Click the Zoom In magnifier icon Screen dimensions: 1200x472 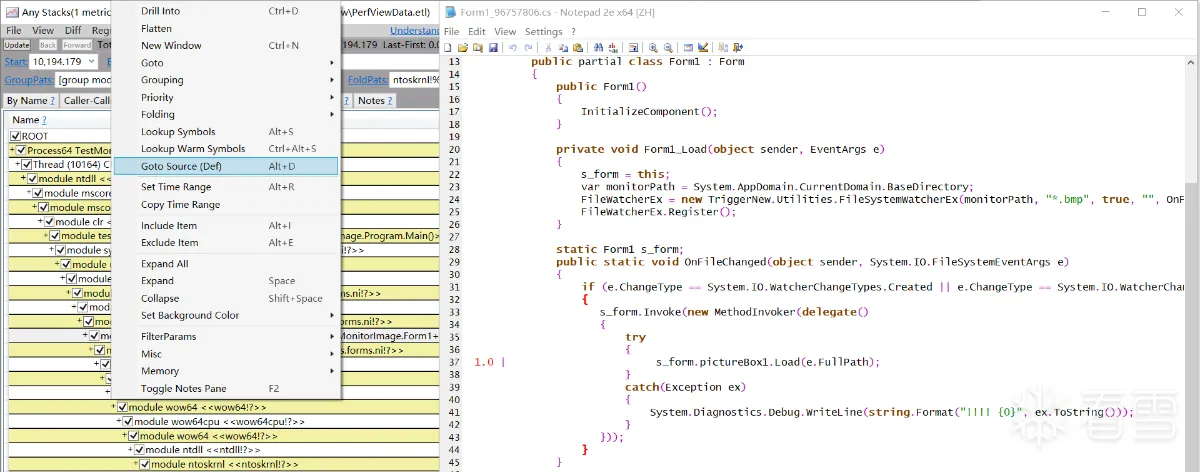tap(652, 47)
